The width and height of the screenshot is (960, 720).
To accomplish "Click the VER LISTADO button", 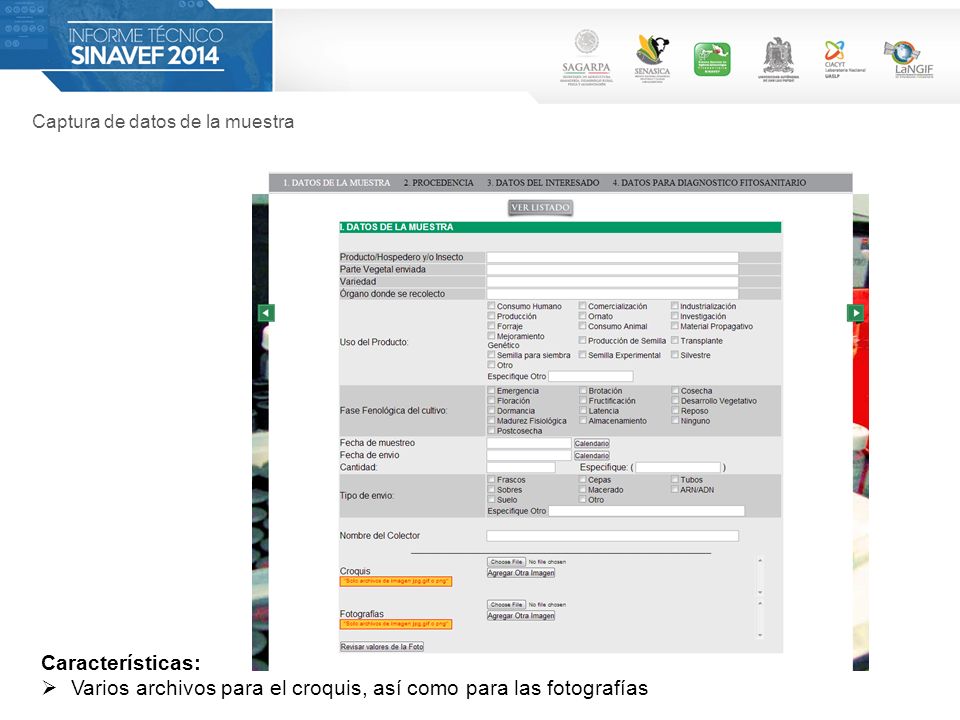I will pyautogui.click(x=541, y=208).
